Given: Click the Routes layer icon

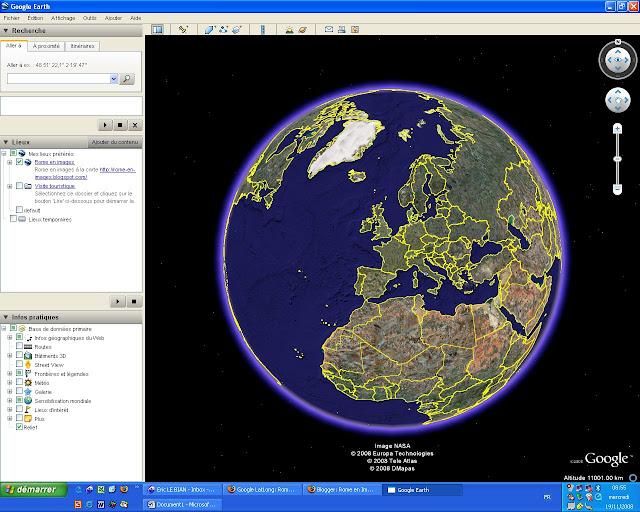Looking at the screenshot, I should 28,347.
